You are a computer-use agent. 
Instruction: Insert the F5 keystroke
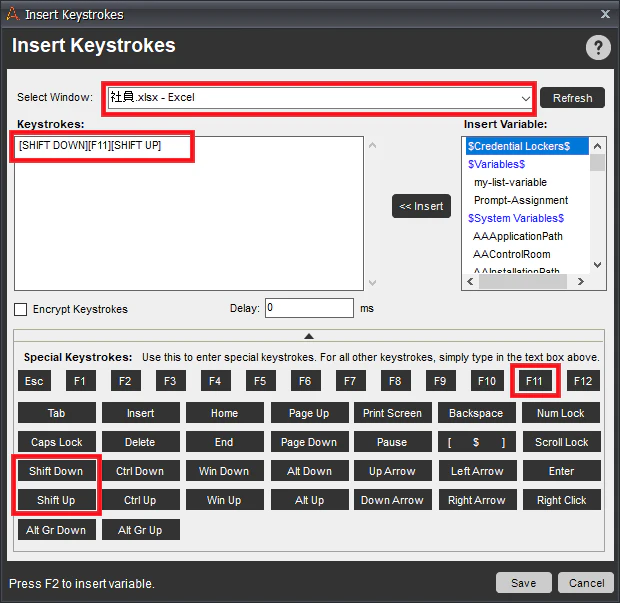[x=261, y=381]
